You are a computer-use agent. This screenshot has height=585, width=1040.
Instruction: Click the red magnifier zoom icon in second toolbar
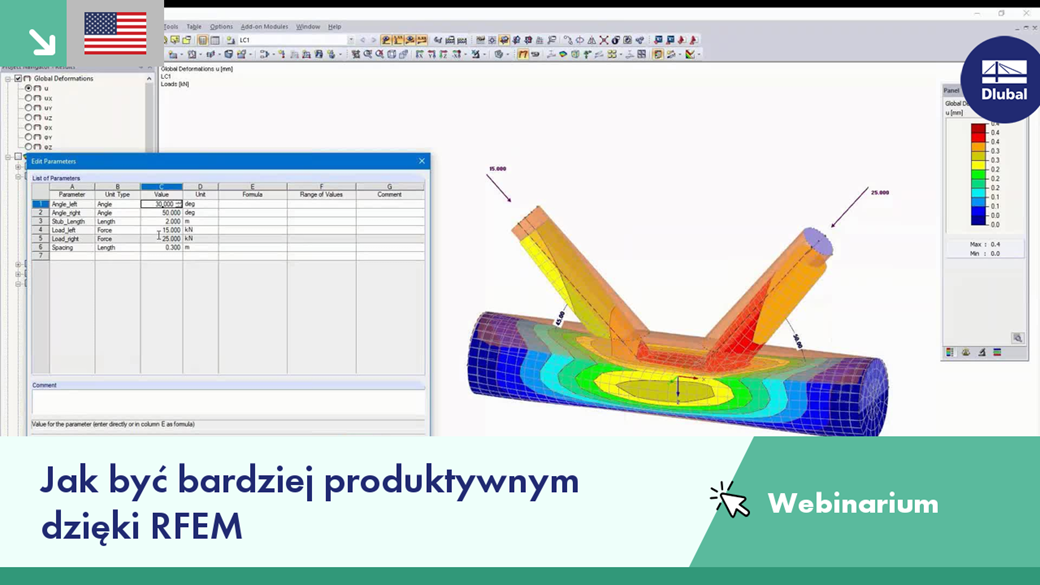point(379,54)
